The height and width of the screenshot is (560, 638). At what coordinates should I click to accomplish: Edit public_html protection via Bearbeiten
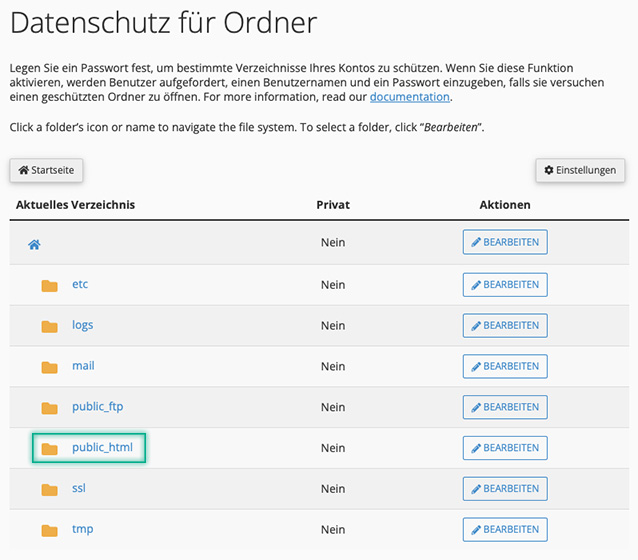pos(505,448)
